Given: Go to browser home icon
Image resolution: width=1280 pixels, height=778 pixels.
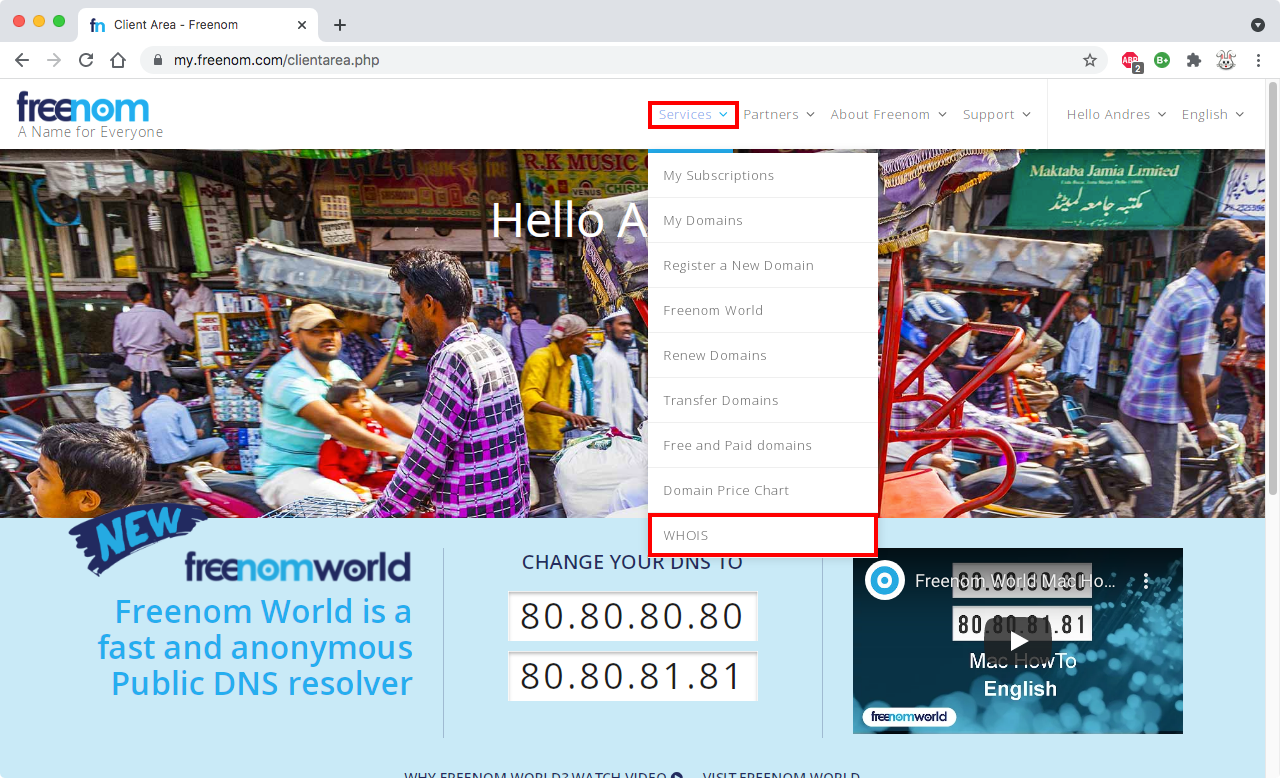Looking at the screenshot, I should tap(118, 60).
